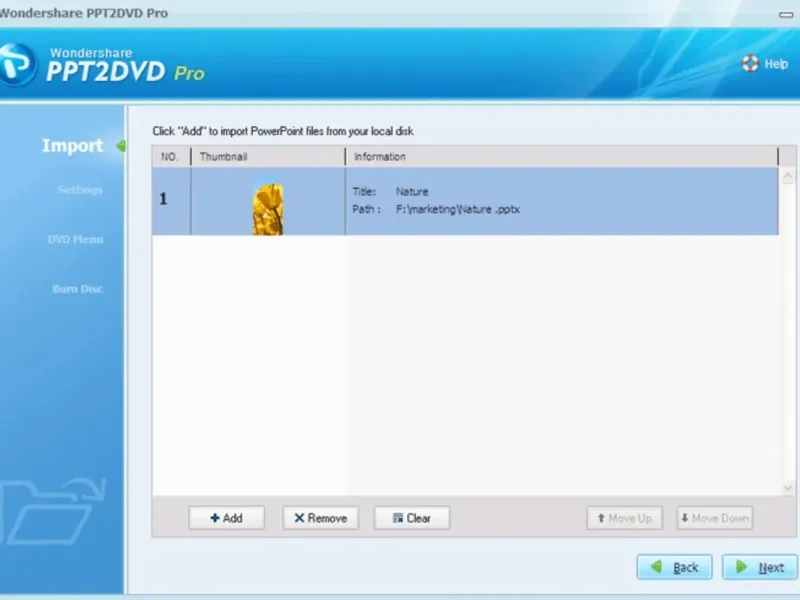The width and height of the screenshot is (800, 600).
Task: Go Back to the previous step
Action: coord(674,567)
